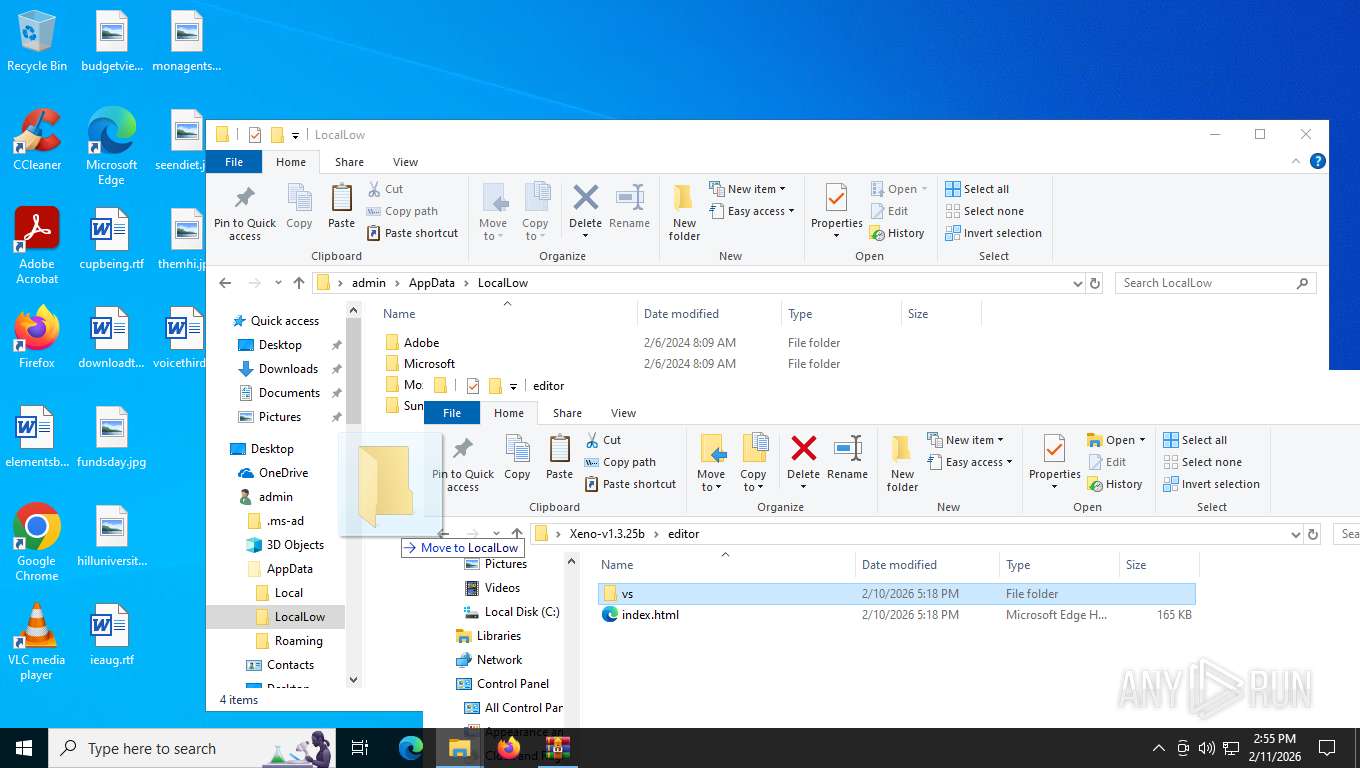Open File menu in LocalLow window

[234, 162]
